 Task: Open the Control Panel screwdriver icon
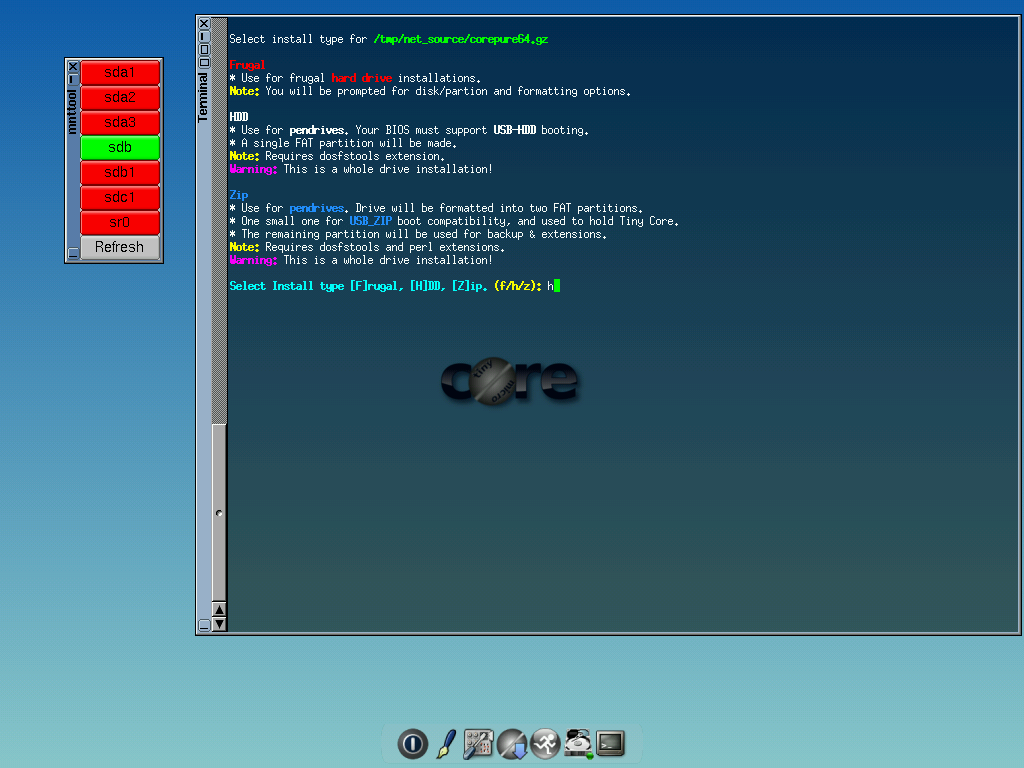pos(479,744)
